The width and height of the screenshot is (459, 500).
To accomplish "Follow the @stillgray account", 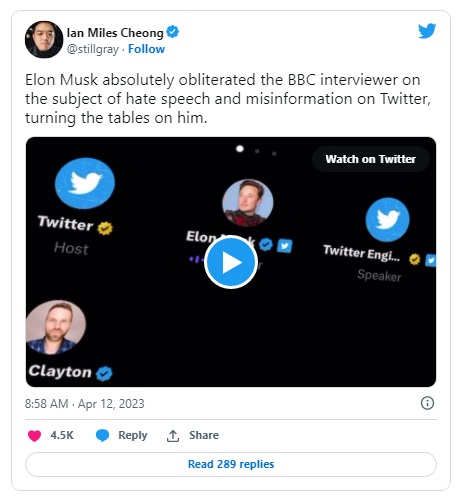I will pyautogui.click(x=146, y=49).
